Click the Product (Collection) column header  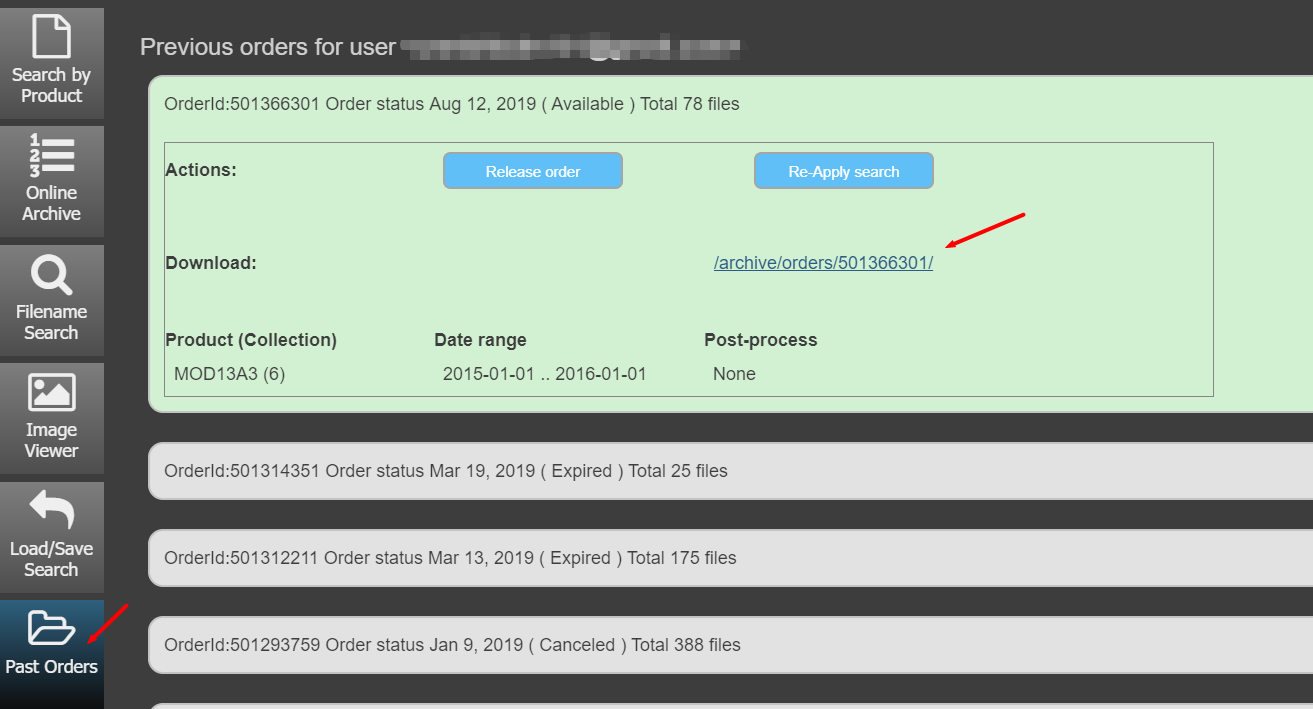click(251, 340)
